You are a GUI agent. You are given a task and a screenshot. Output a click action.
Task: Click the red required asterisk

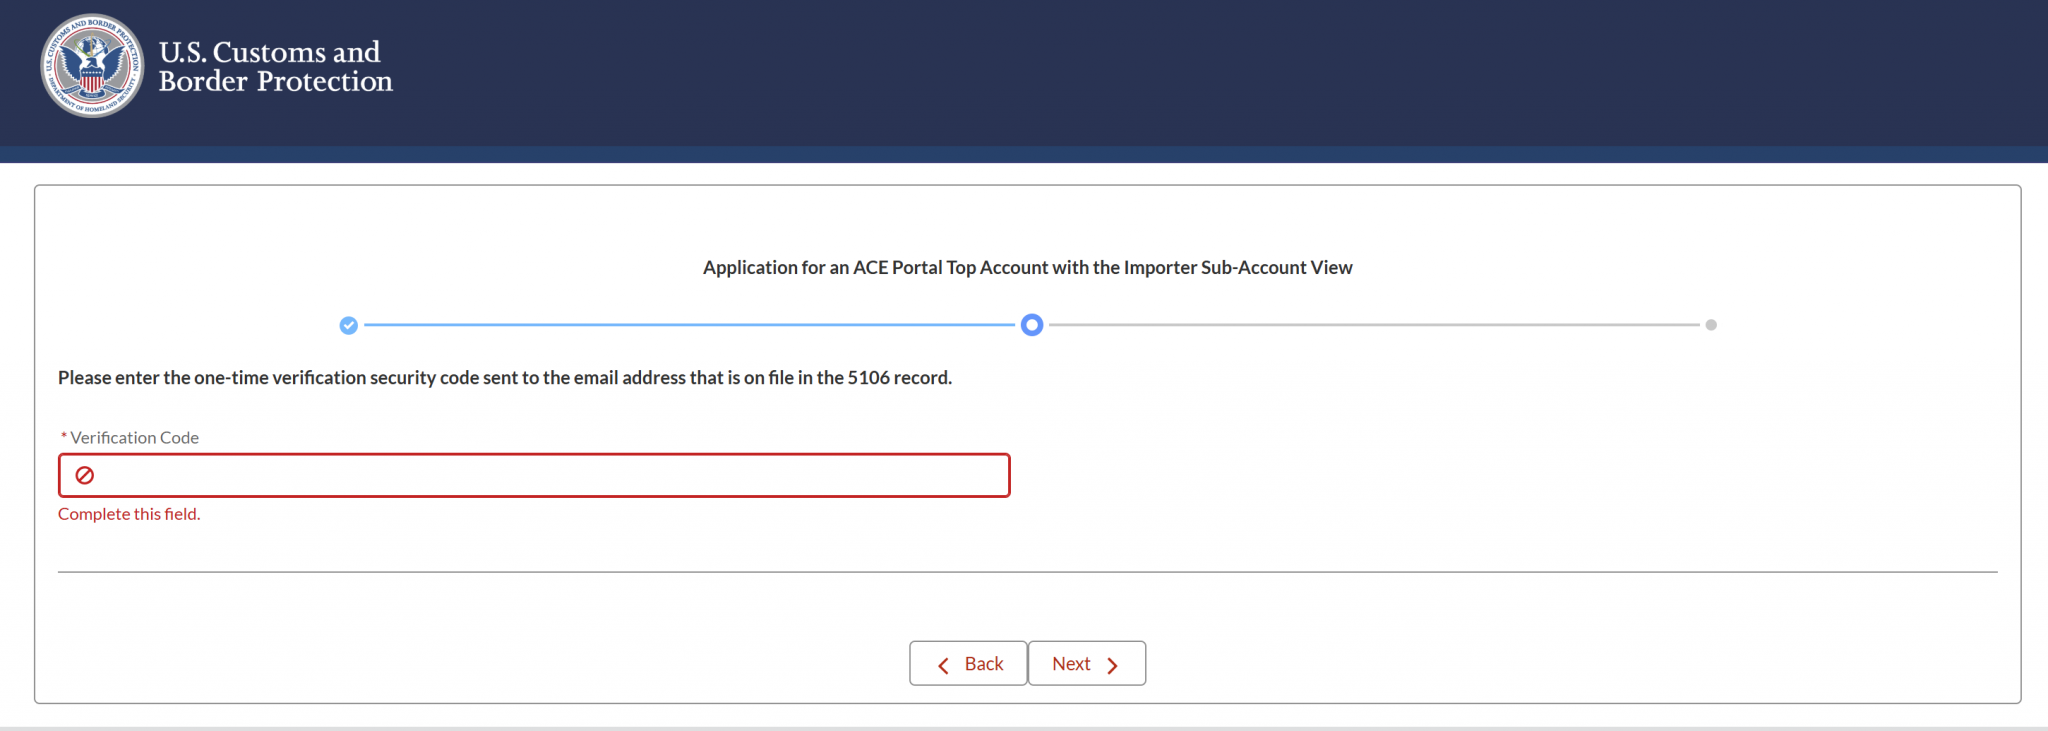coord(64,438)
